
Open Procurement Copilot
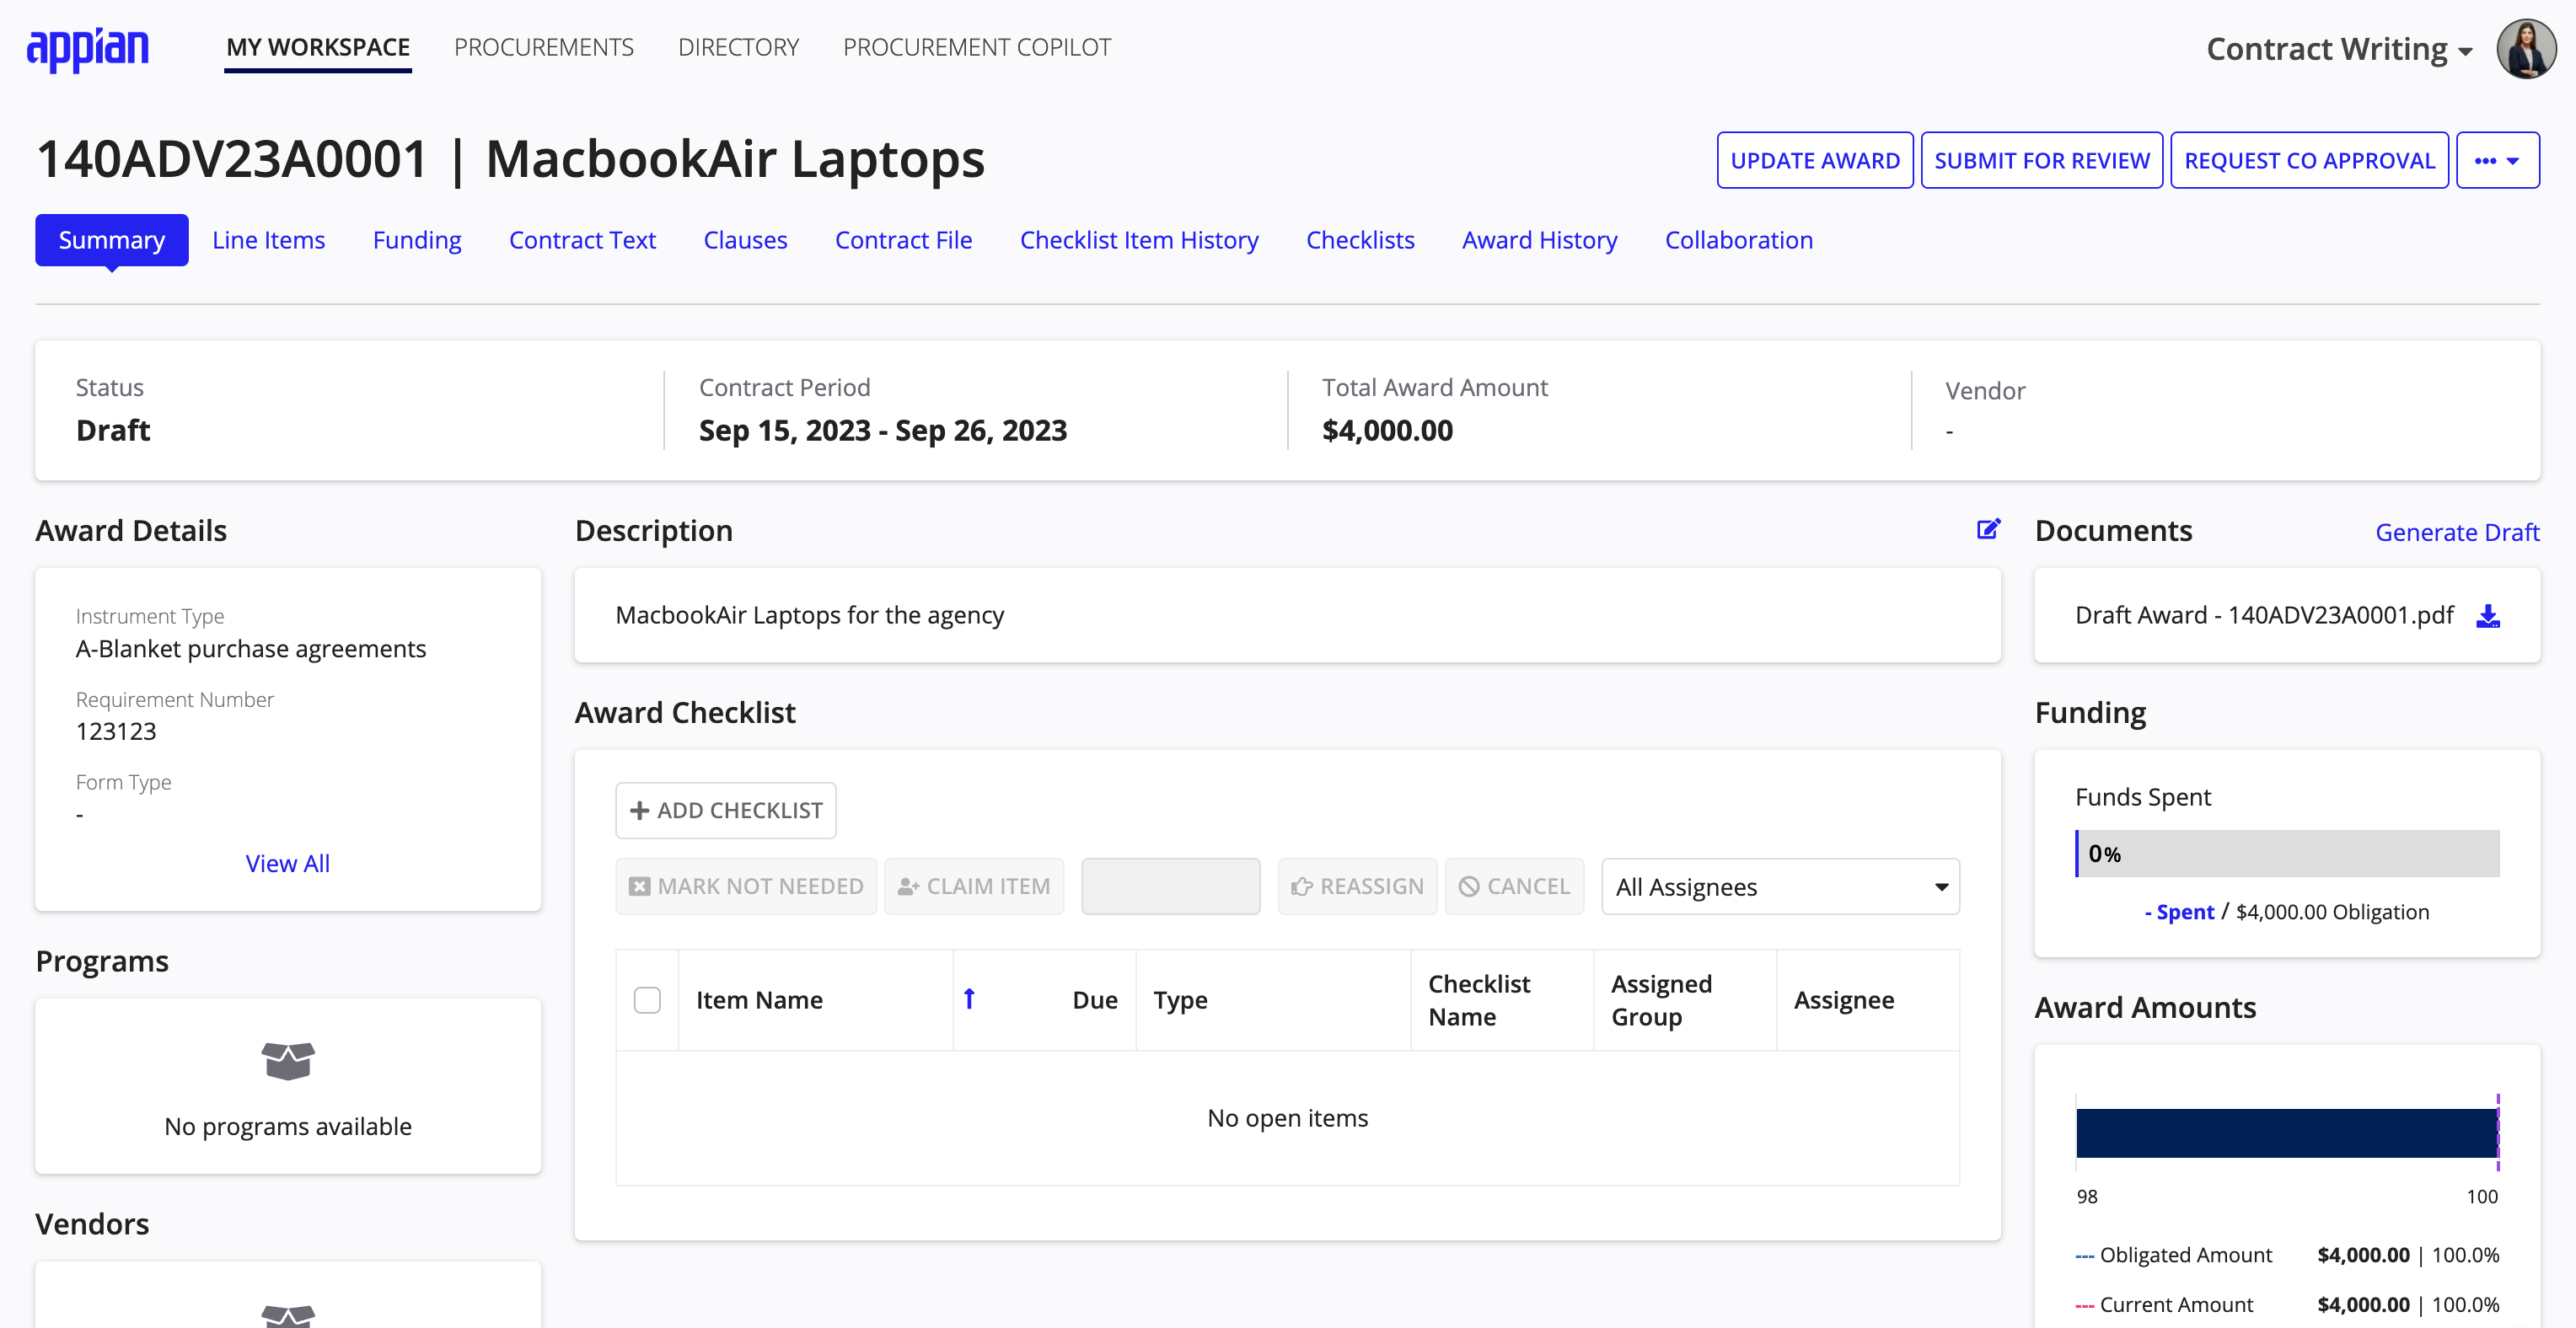976,48
